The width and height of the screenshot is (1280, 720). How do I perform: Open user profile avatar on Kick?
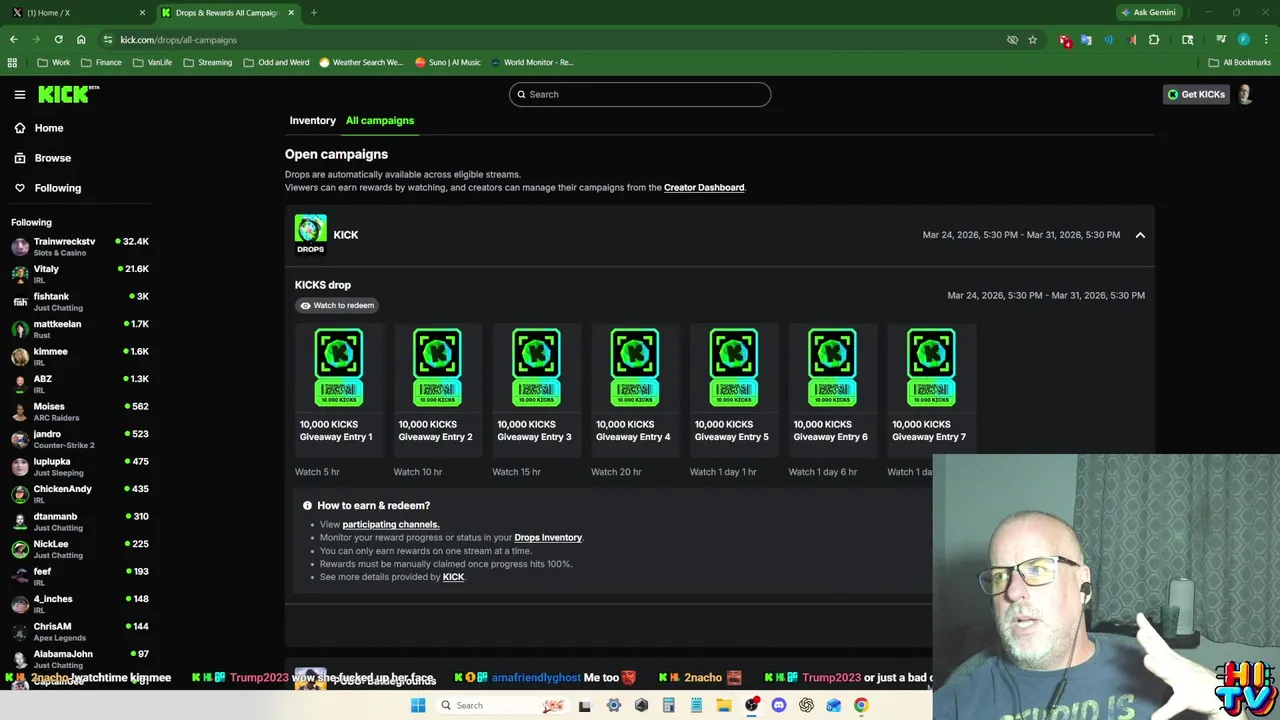(x=1245, y=94)
